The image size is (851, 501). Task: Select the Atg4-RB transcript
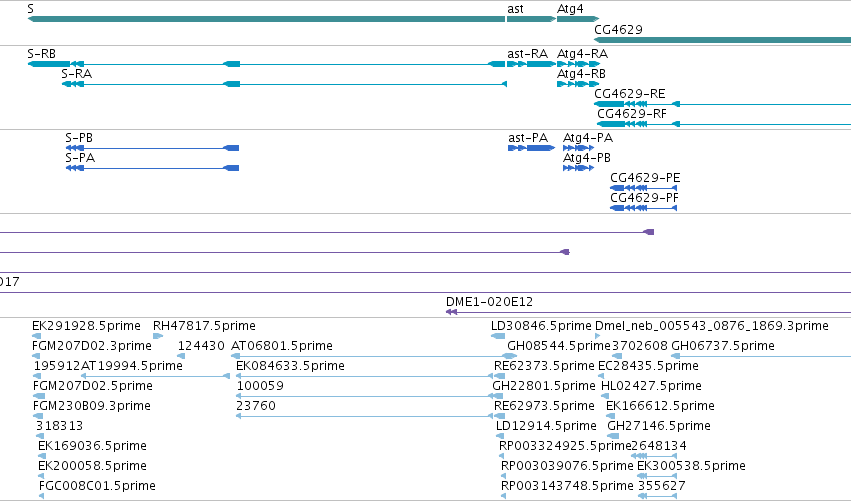(x=578, y=84)
